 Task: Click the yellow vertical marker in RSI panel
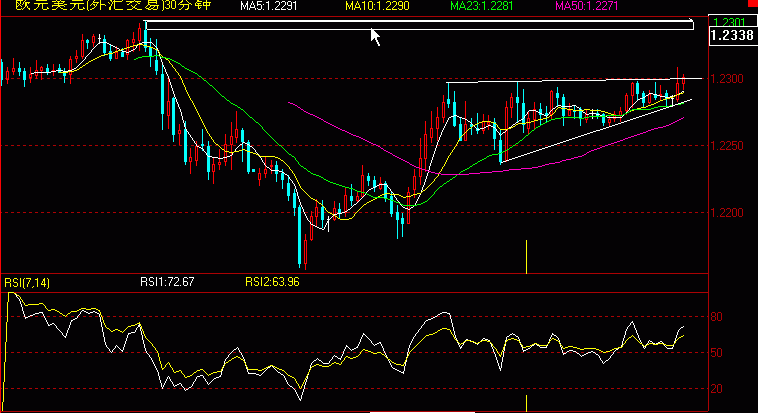pos(526,403)
